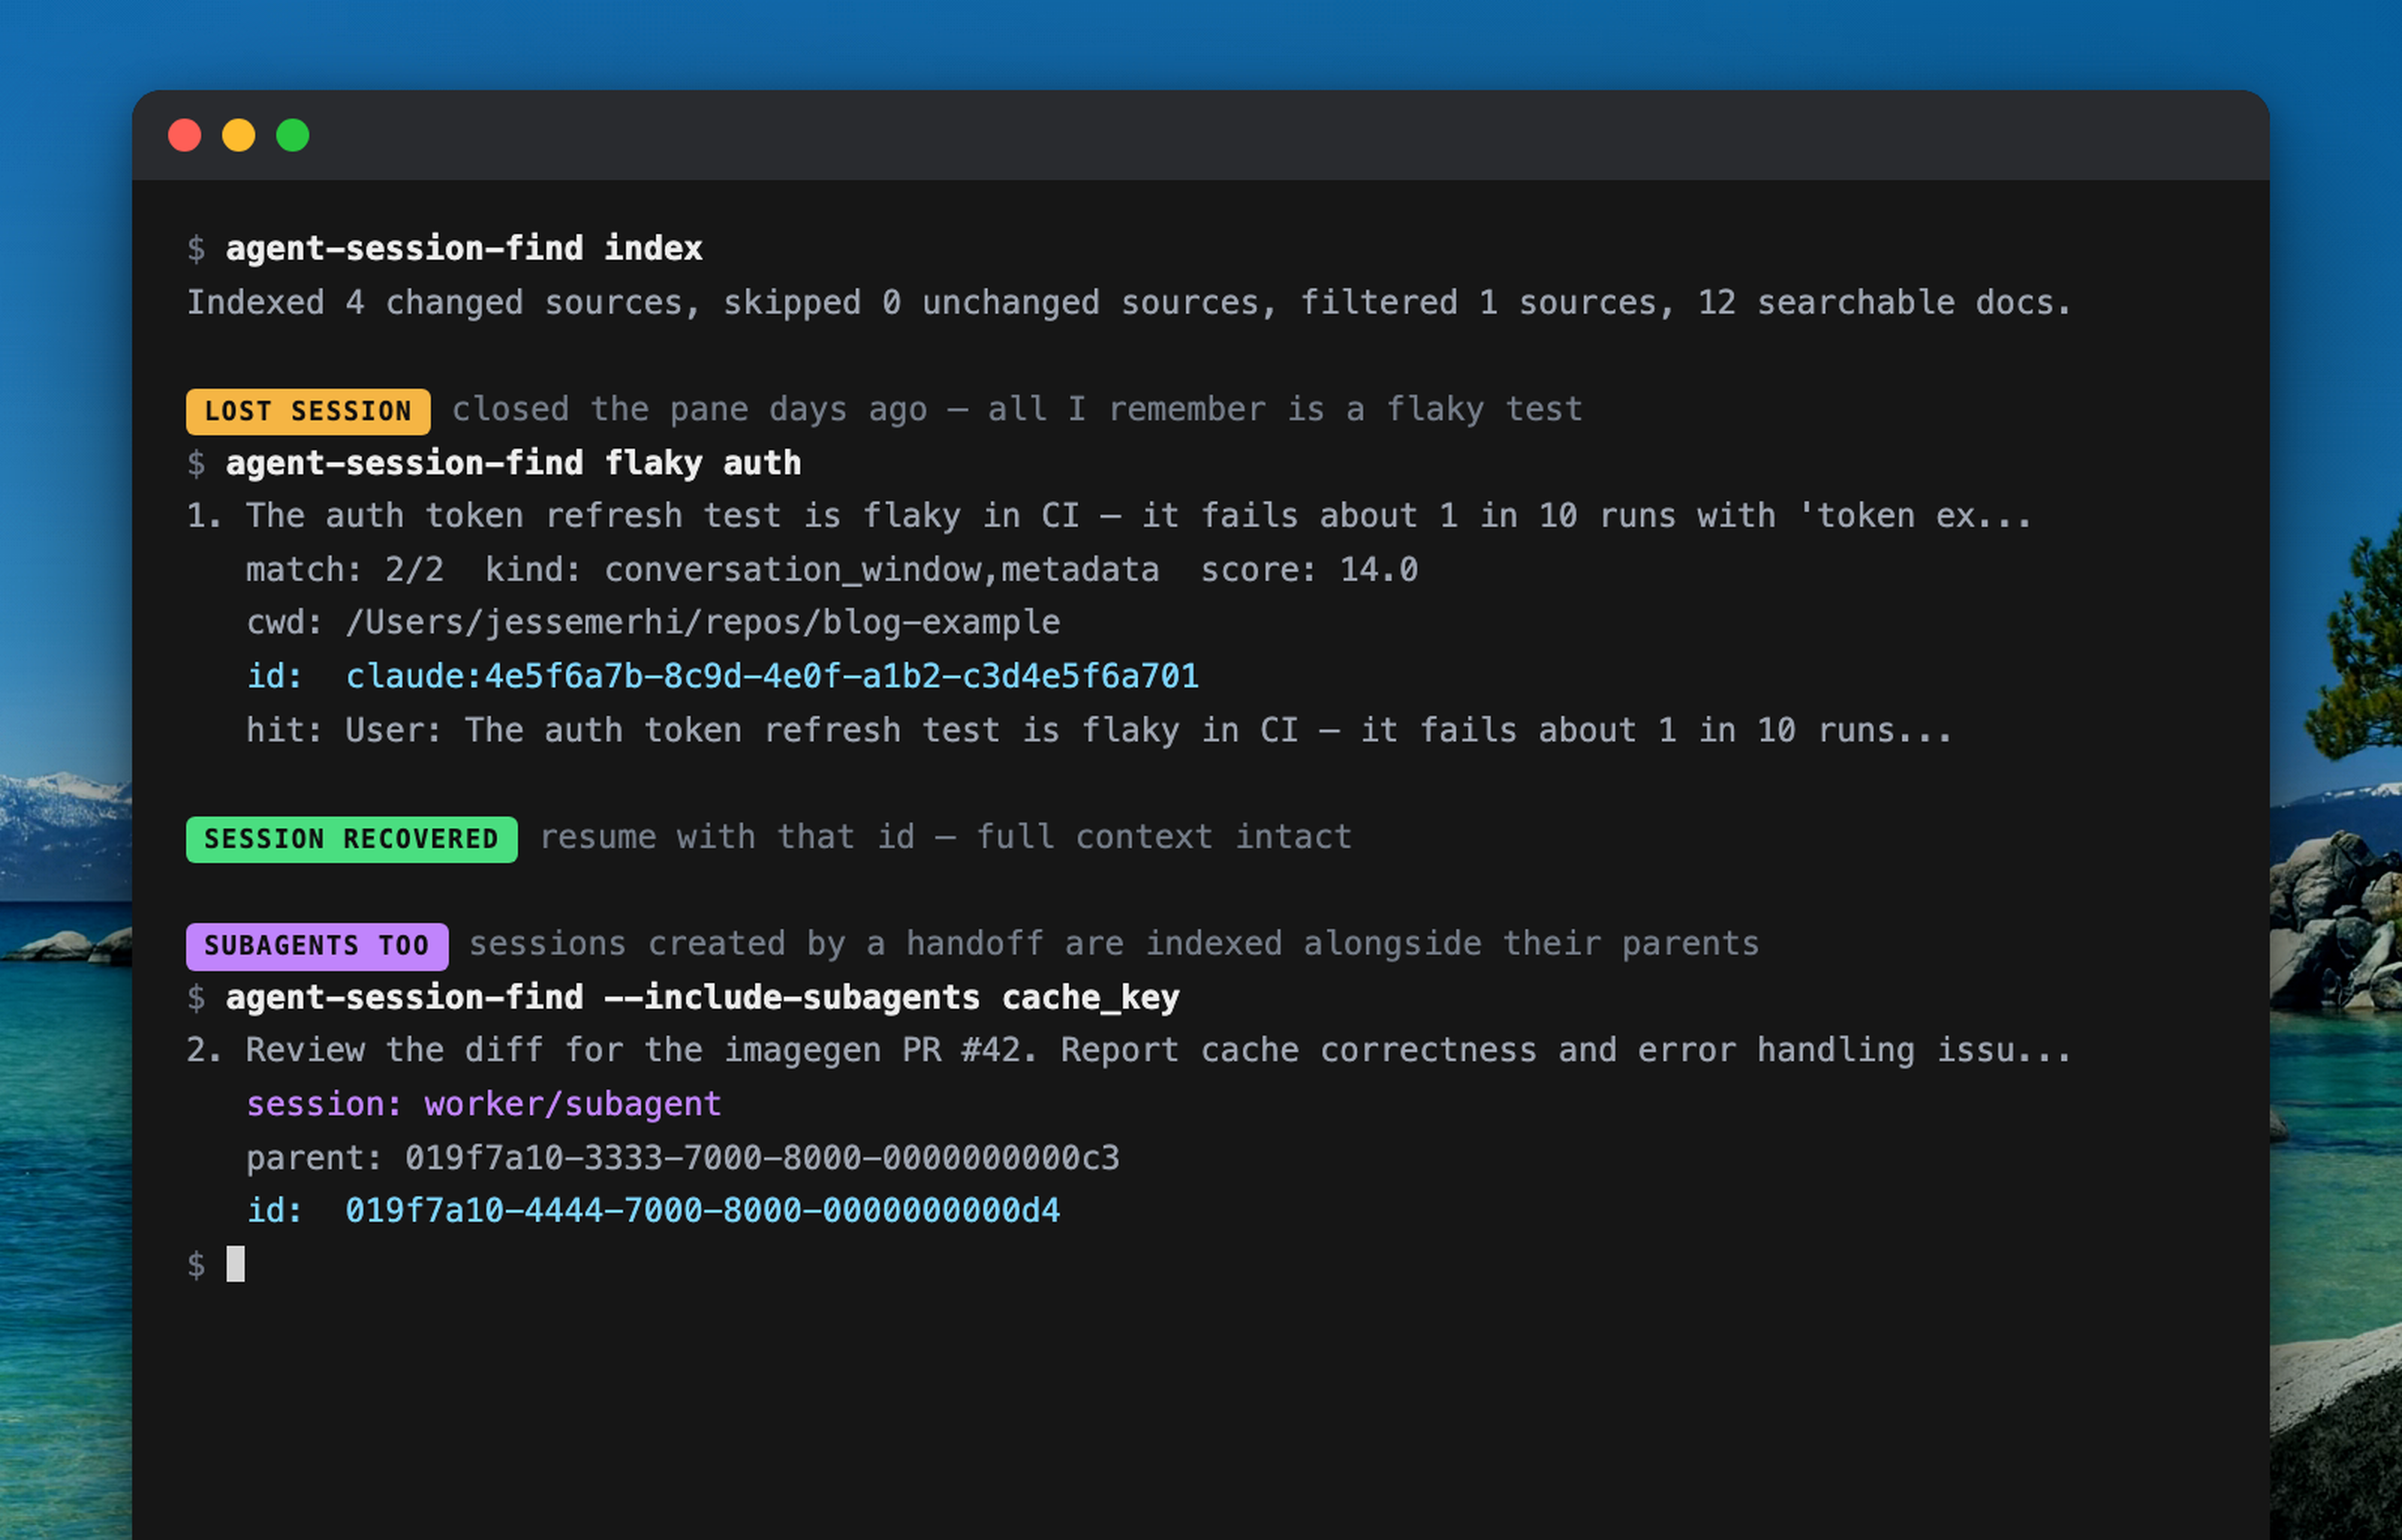Click the "session: worker/subagent" line
This screenshot has width=2402, height=1540.
click(484, 1105)
